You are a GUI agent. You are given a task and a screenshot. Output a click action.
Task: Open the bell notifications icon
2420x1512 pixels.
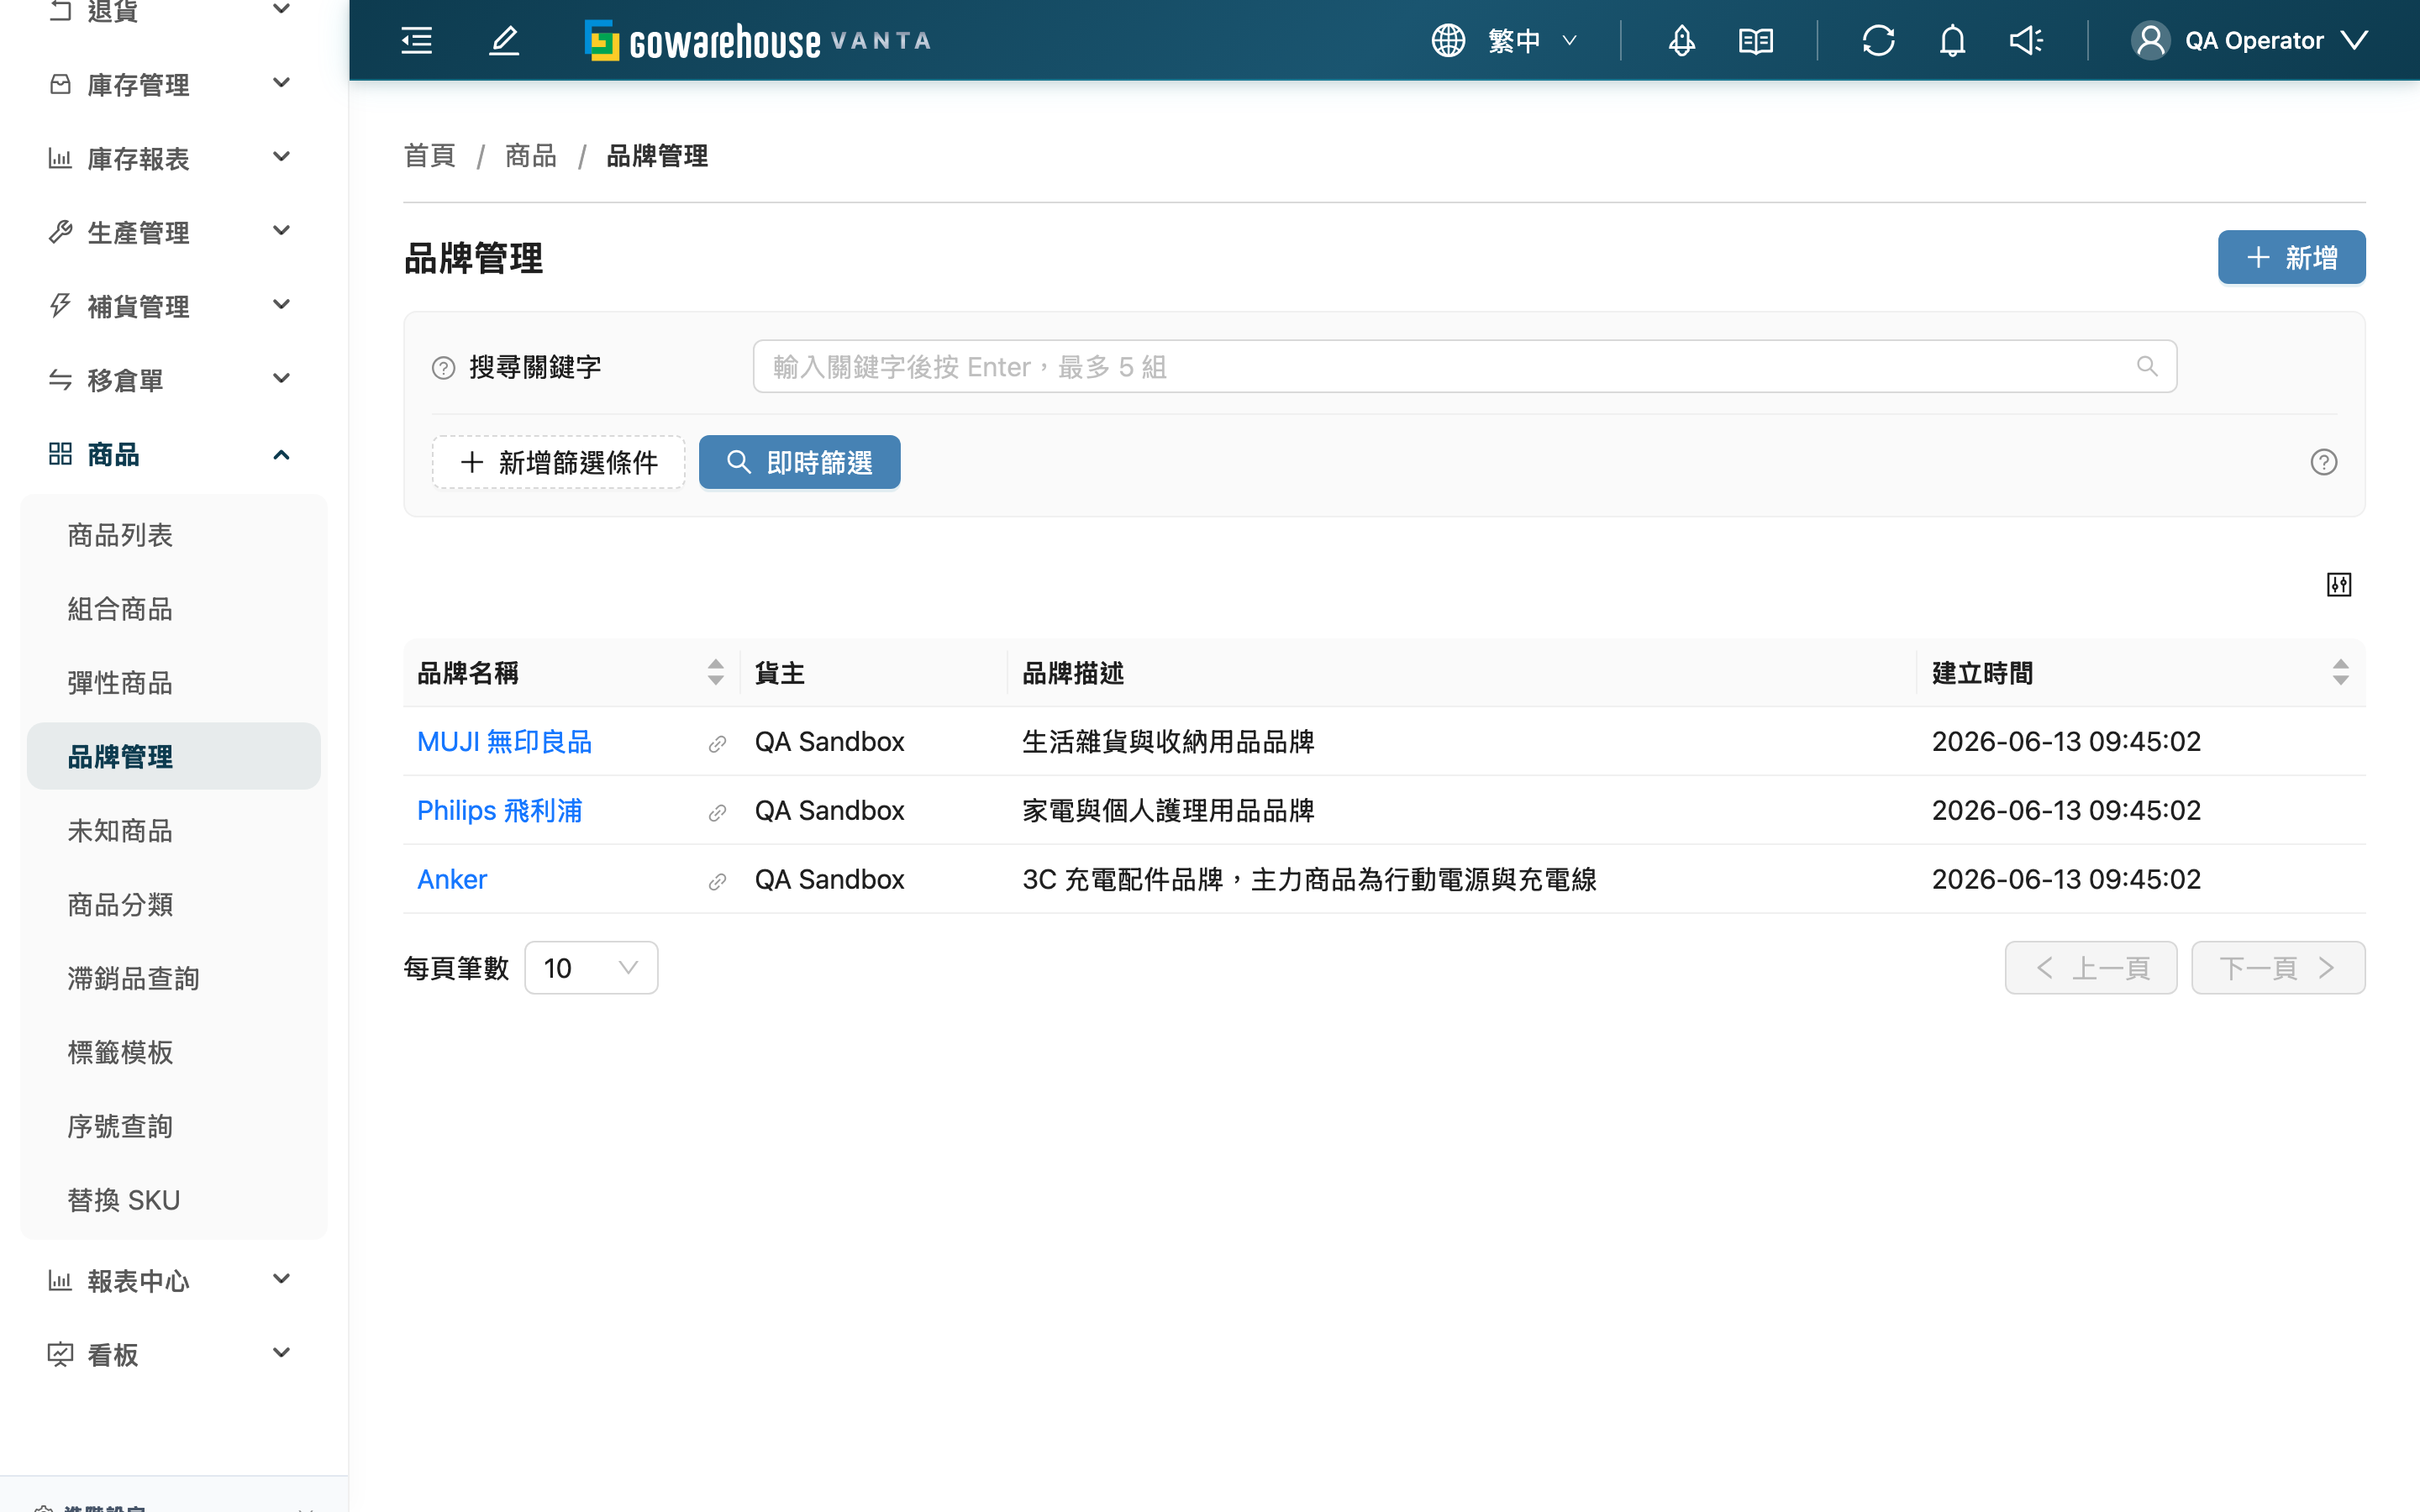click(1953, 41)
